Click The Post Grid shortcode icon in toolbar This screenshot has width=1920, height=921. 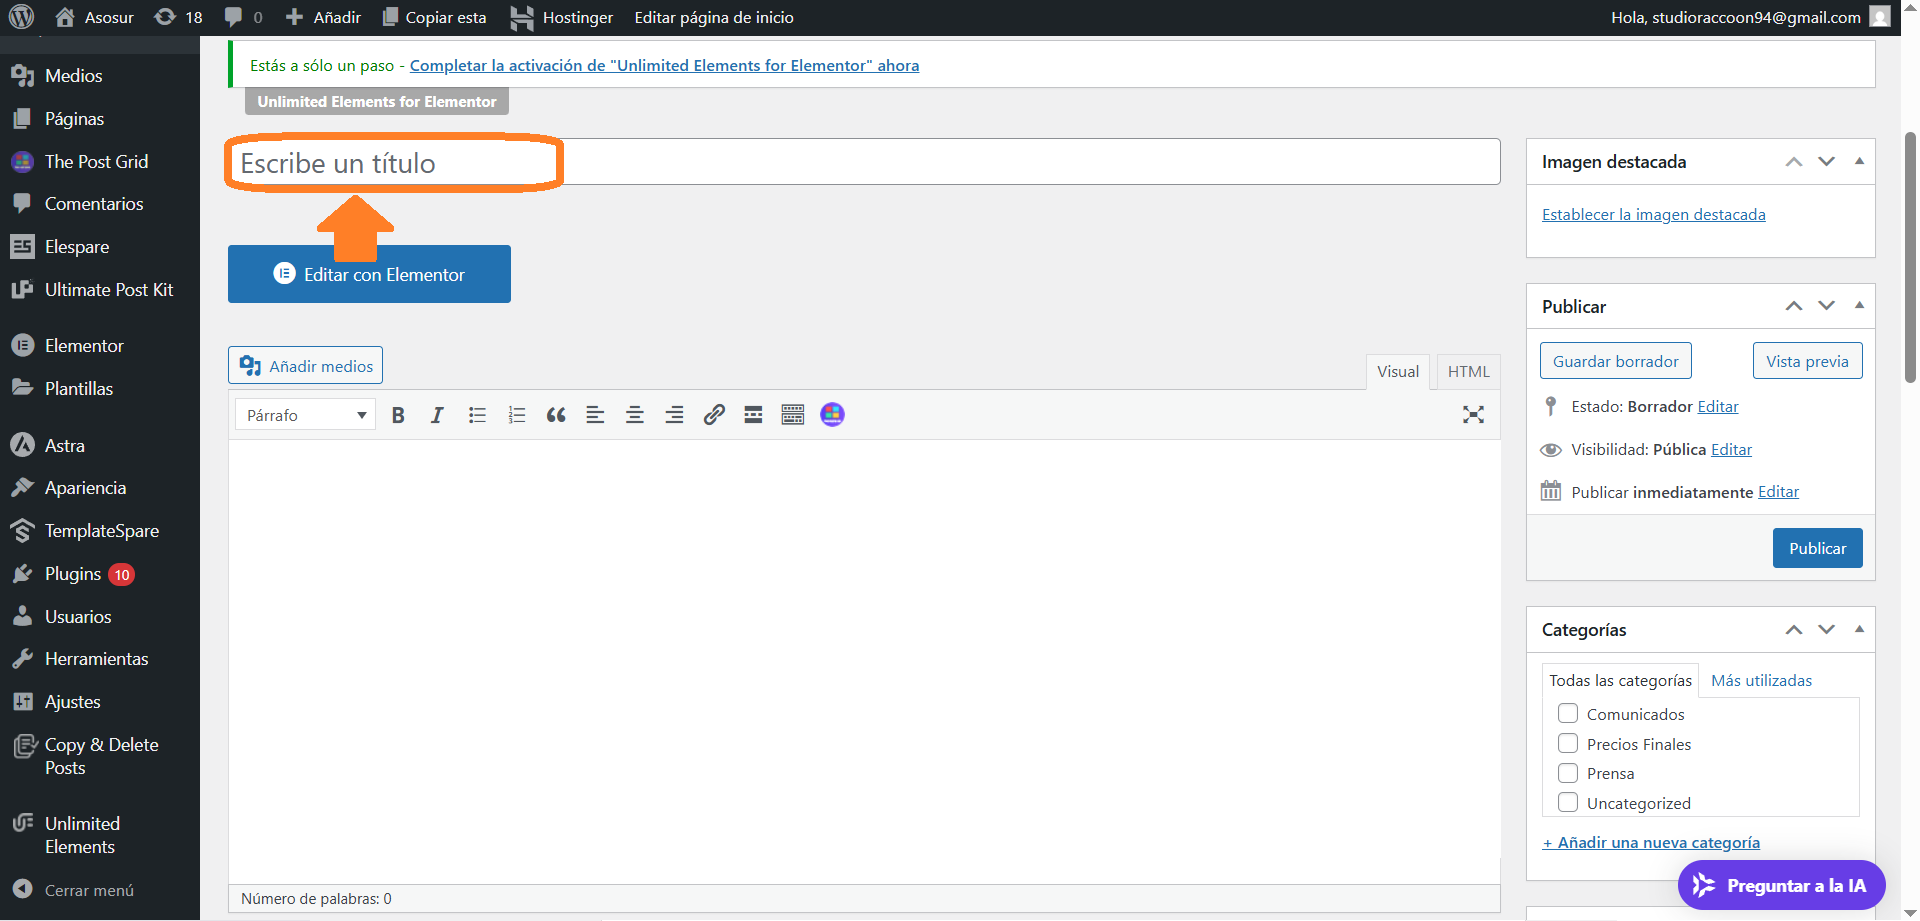coord(832,415)
